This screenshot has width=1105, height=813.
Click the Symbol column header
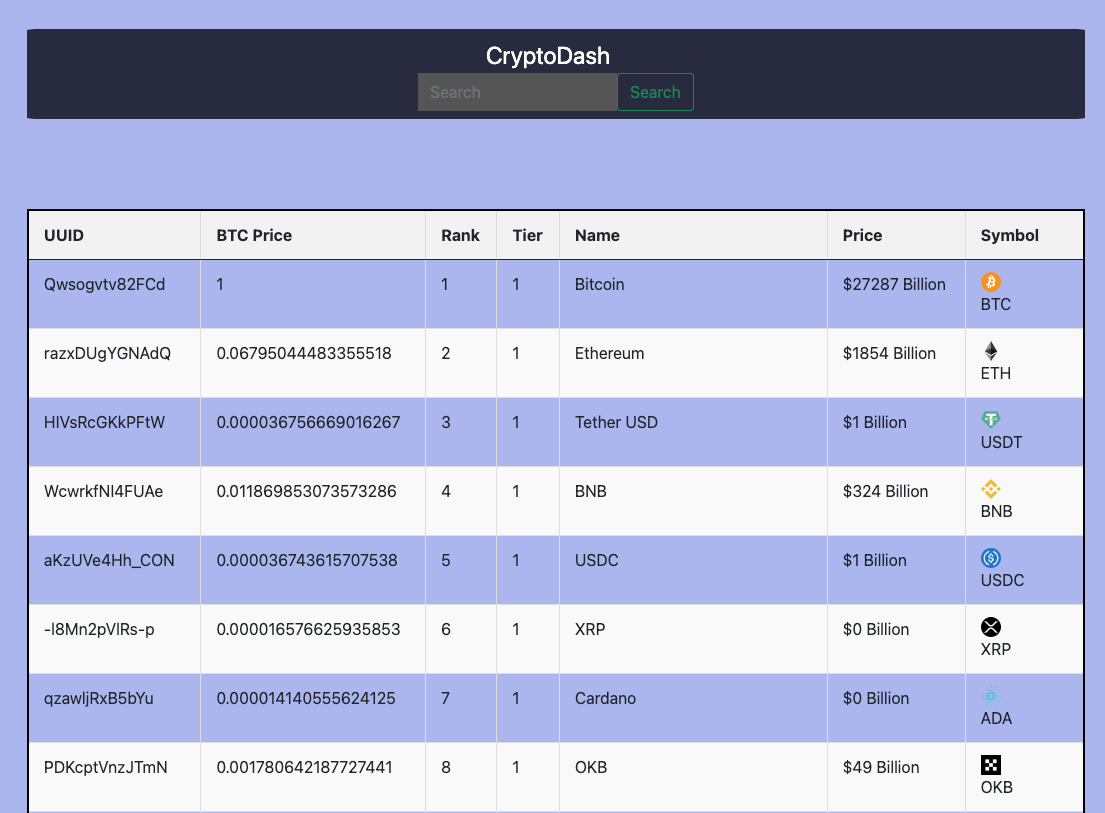point(1009,235)
